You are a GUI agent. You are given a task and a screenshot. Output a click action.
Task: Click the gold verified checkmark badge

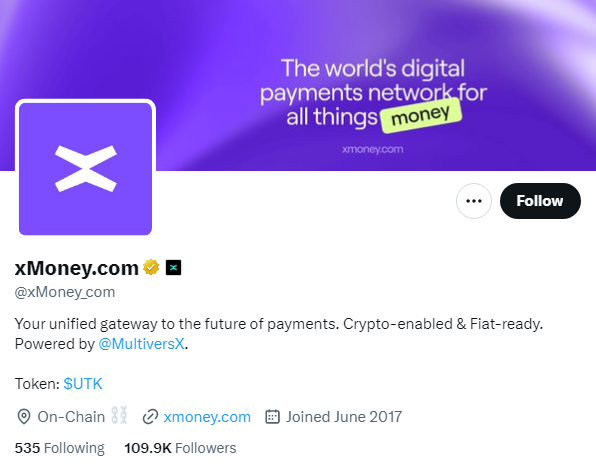click(151, 268)
